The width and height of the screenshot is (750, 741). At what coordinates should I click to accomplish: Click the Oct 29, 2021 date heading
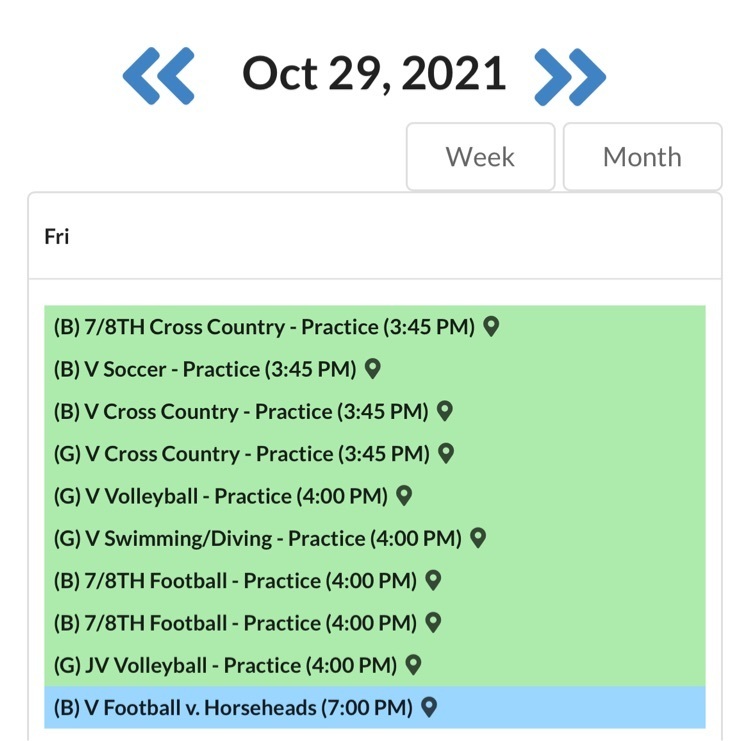374,73
